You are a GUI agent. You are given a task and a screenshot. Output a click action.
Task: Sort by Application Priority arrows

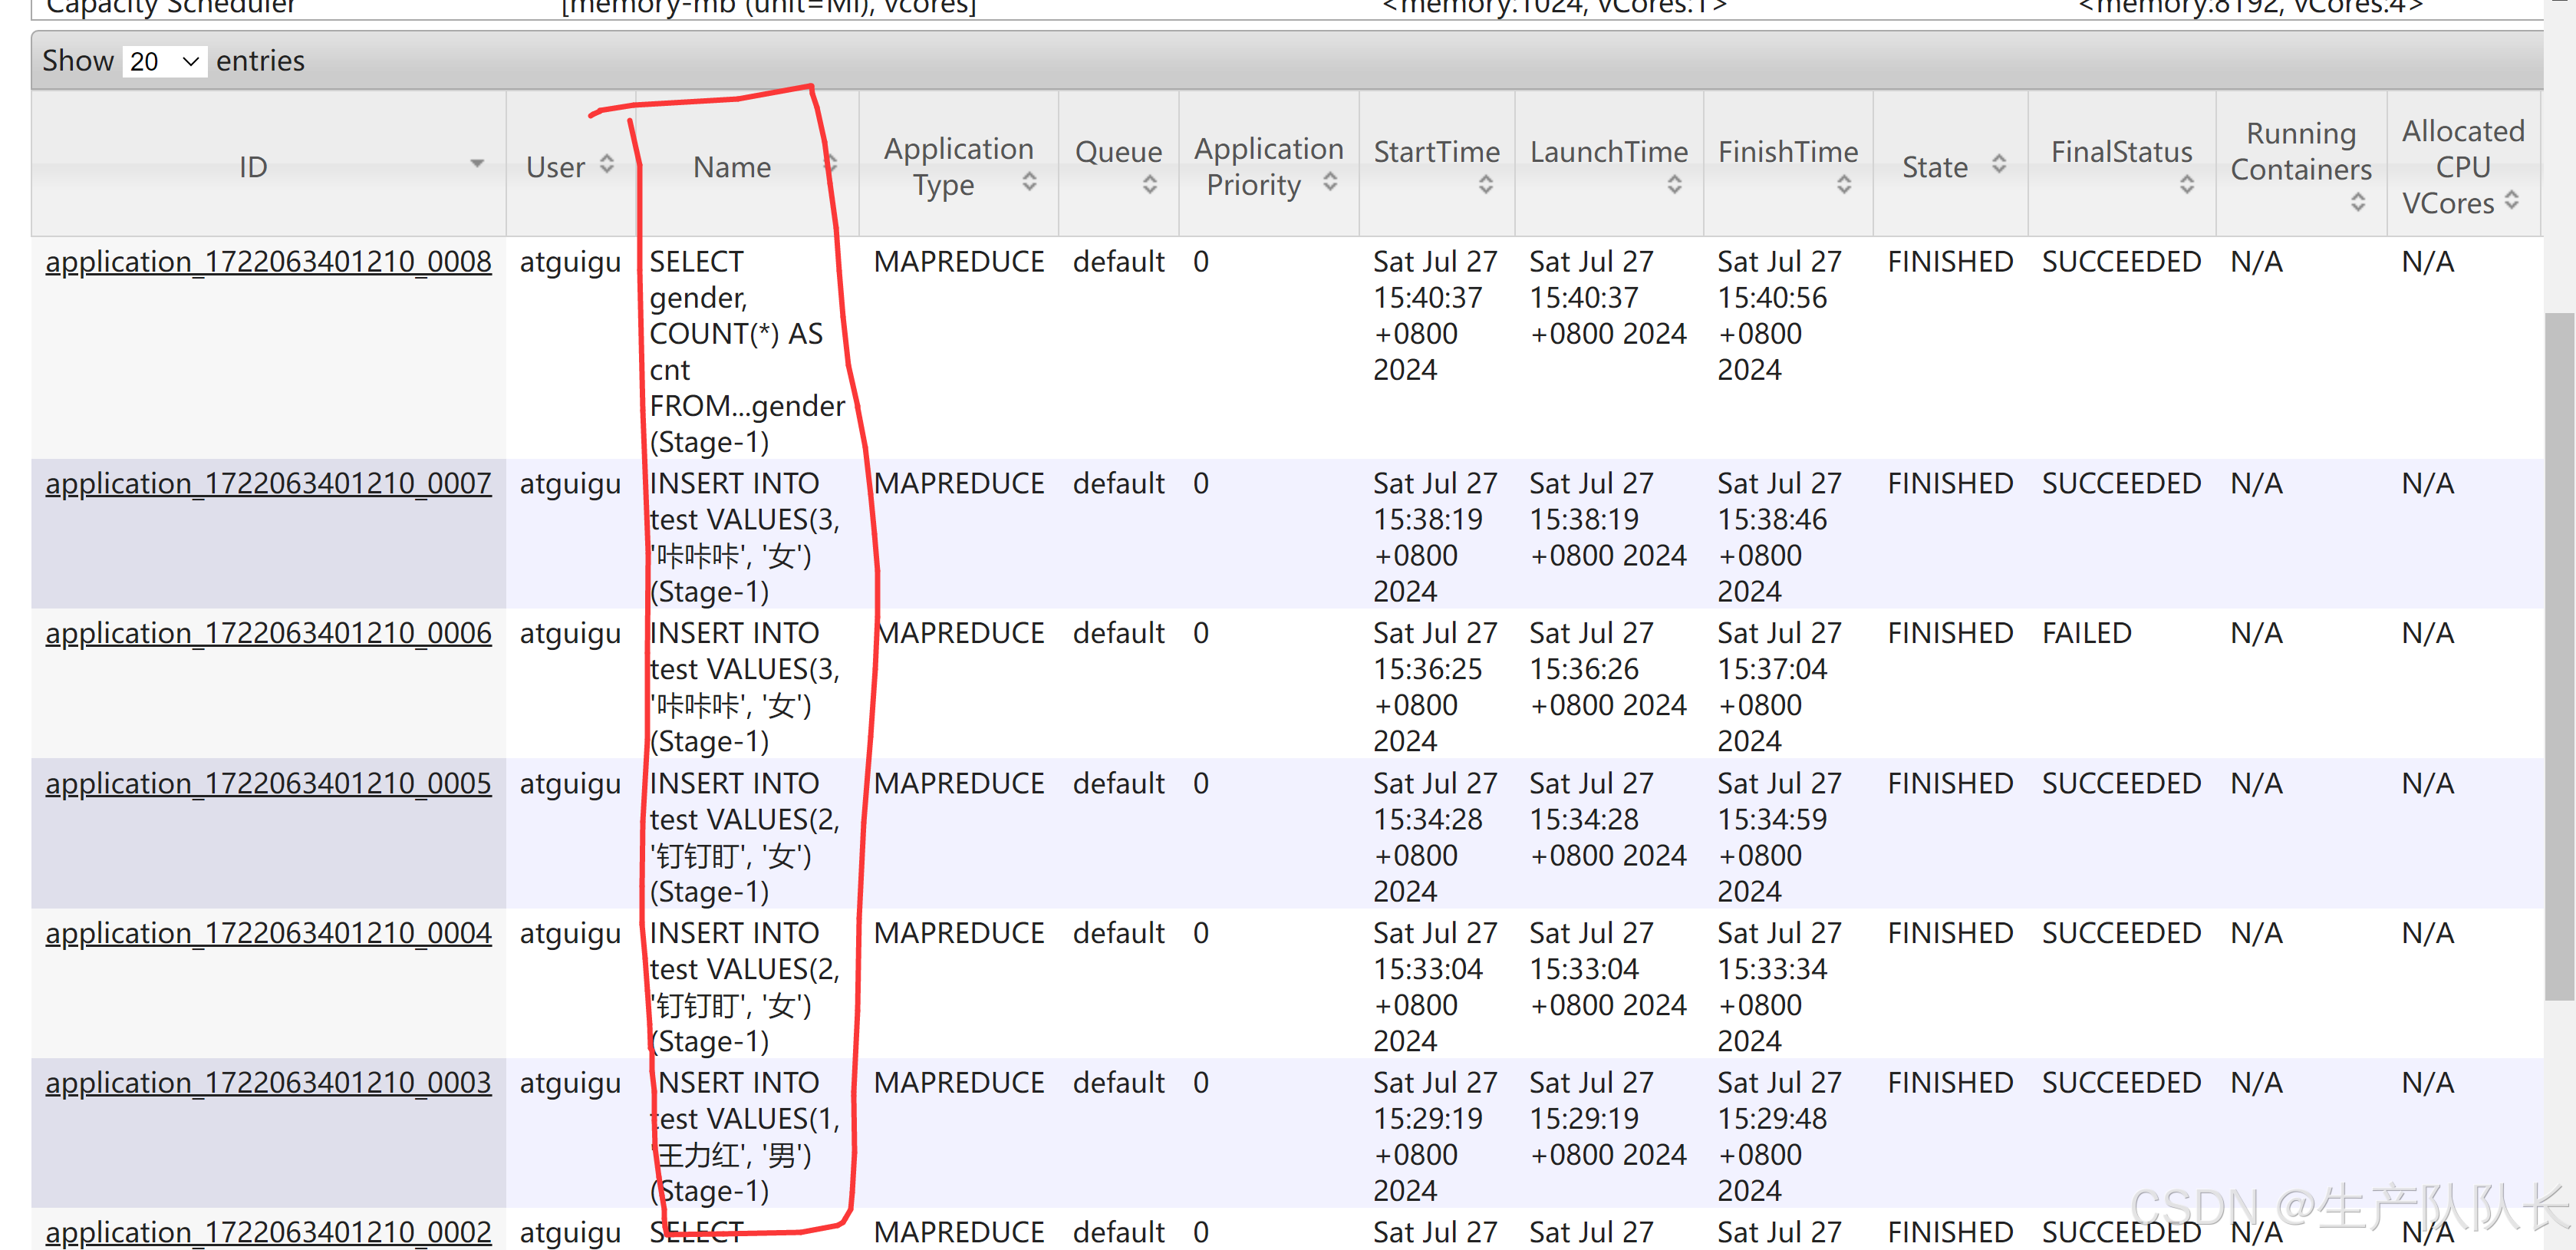1330,182
